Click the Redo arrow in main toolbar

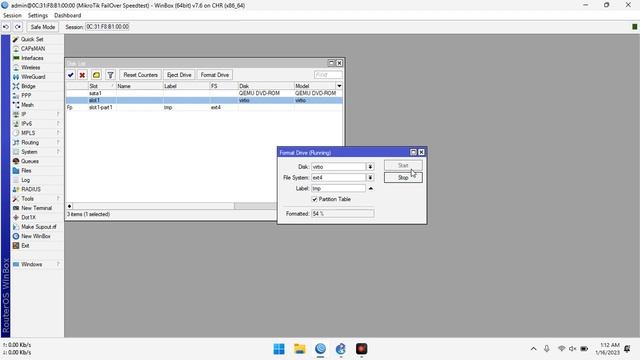click(x=18, y=27)
